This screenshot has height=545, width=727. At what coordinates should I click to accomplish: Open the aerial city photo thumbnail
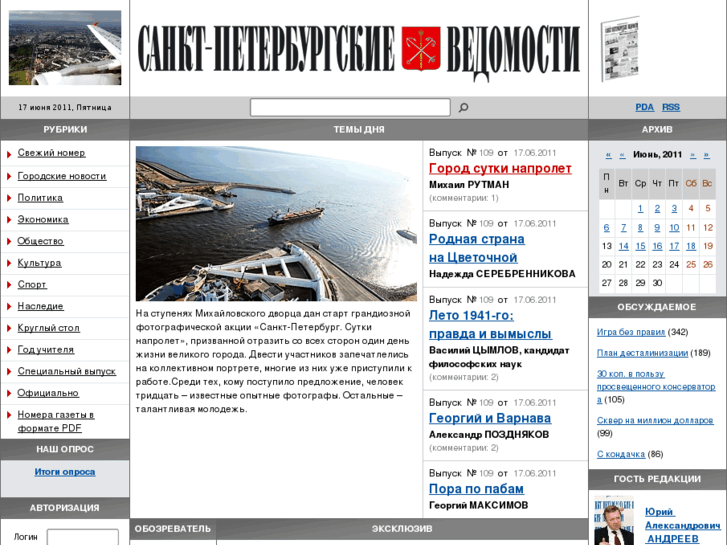[x=65, y=48]
